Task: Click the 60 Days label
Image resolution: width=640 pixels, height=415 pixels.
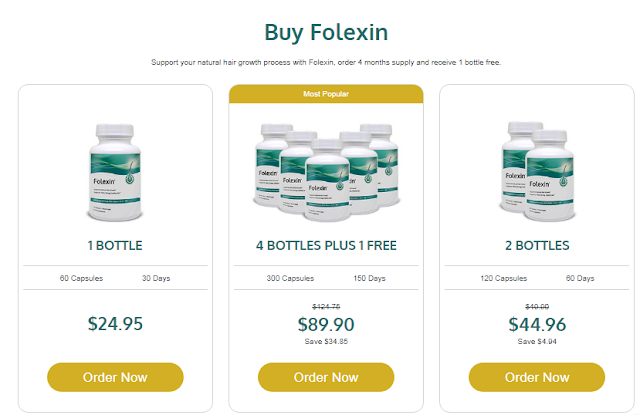Action: point(580,277)
